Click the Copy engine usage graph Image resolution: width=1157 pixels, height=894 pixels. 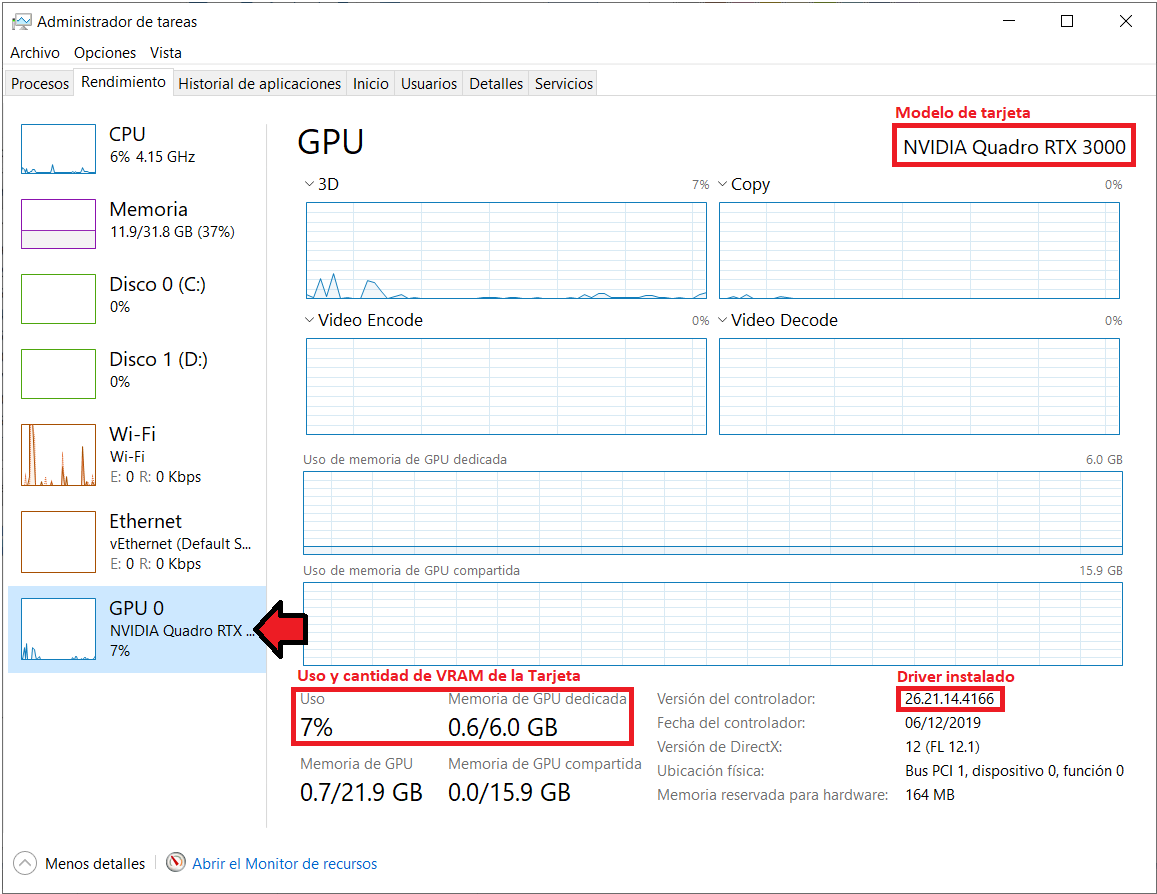919,251
